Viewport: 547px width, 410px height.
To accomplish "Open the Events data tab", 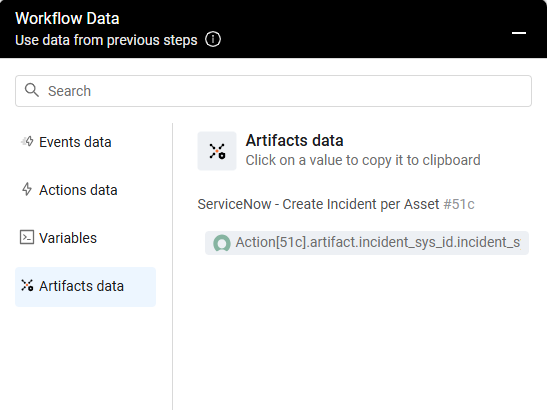I will coord(85,142).
